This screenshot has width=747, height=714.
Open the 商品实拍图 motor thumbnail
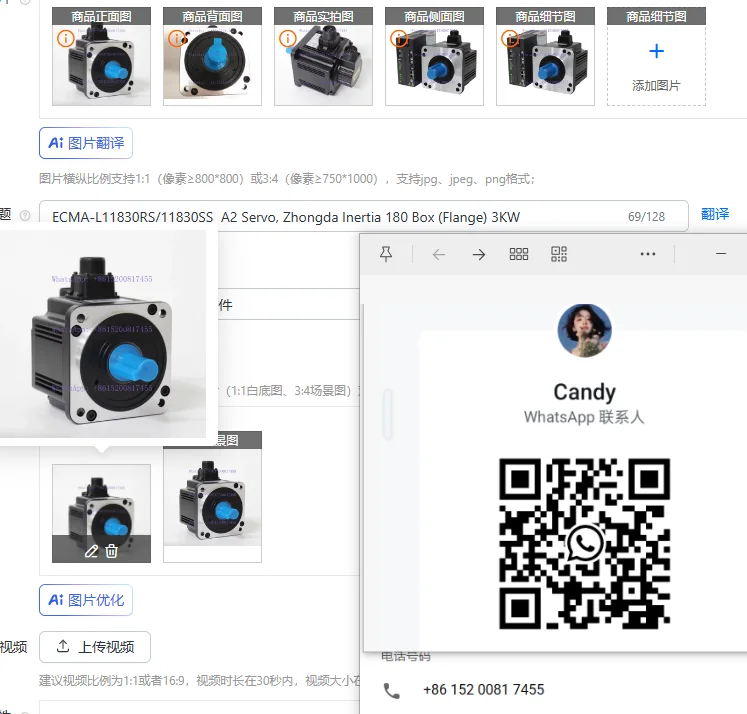coord(323,57)
